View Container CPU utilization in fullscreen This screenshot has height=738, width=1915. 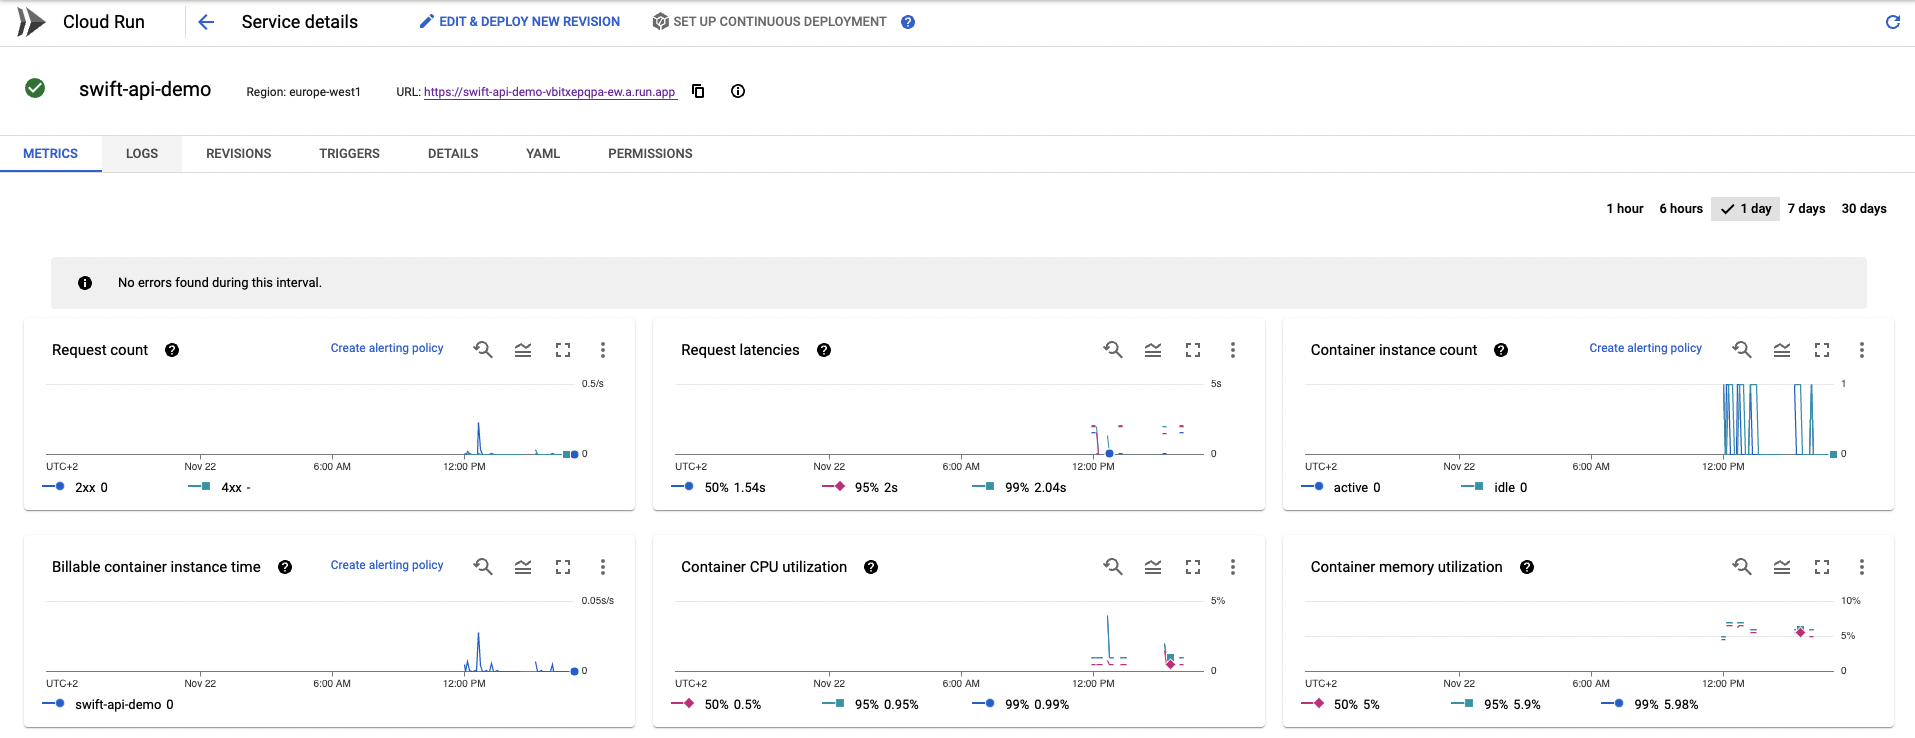coord(1193,567)
